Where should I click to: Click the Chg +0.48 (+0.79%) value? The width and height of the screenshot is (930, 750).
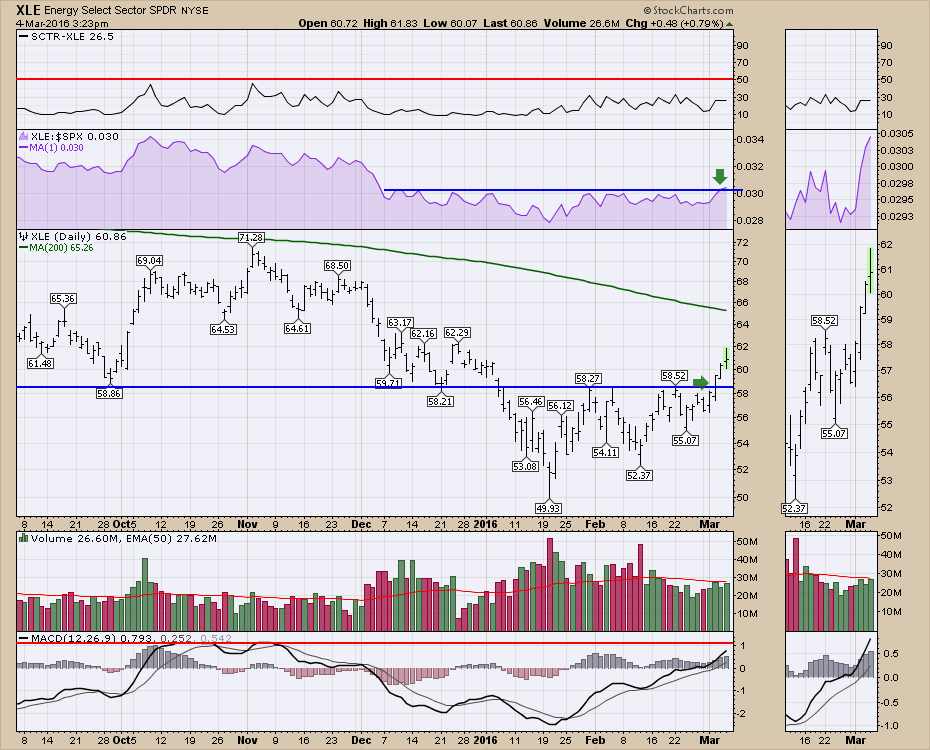[x=674, y=23]
